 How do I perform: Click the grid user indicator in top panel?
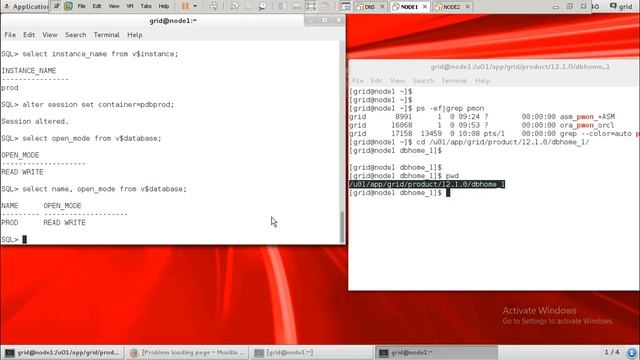621,7
